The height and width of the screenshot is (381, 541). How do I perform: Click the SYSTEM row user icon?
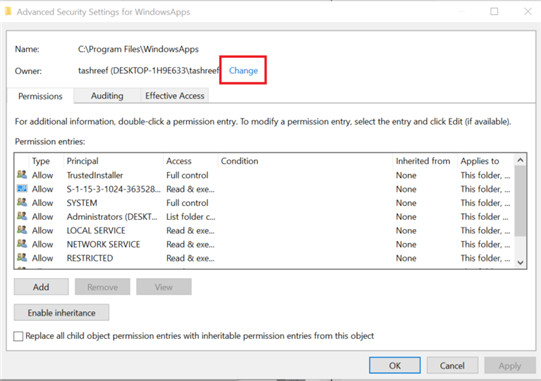22,202
